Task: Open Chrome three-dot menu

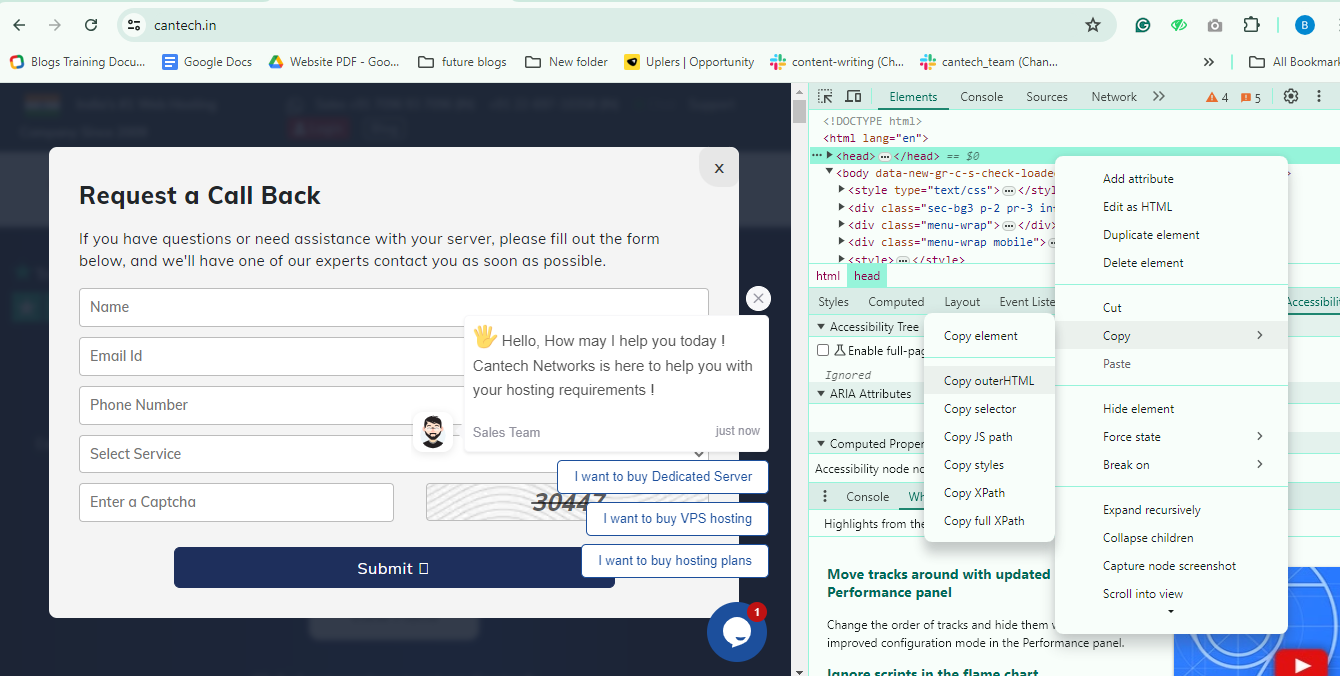Action: pyautogui.click(x=1336, y=25)
